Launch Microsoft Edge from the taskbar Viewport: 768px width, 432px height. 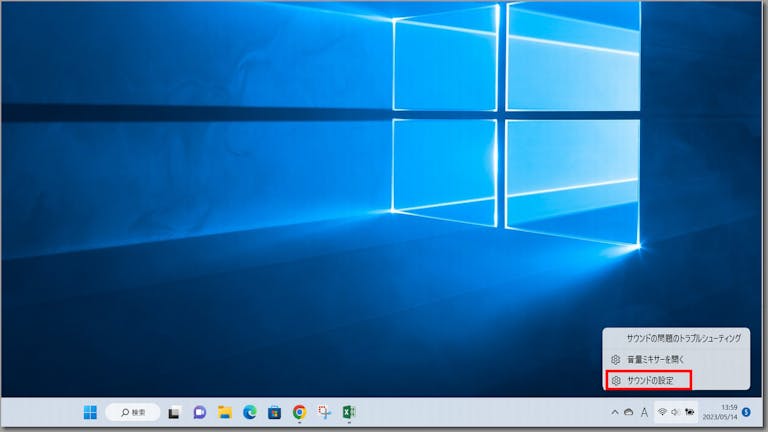(250, 412)
